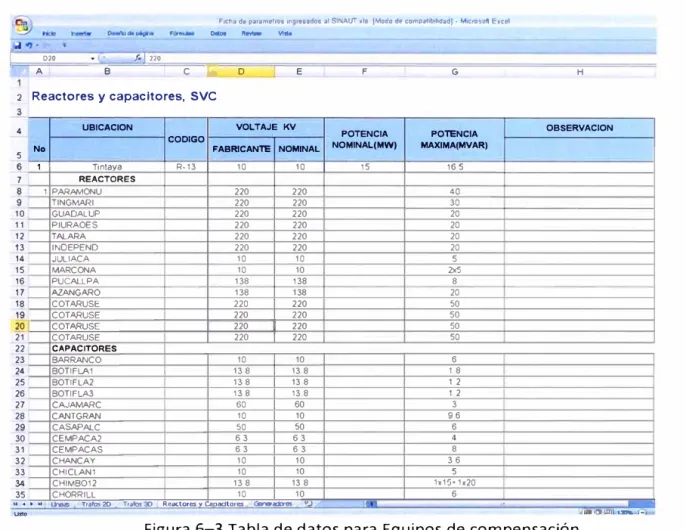The width and height of the screenshot is (686, 530).
Task: Open the undo history dropdown arrow
Action: [37, 46]
